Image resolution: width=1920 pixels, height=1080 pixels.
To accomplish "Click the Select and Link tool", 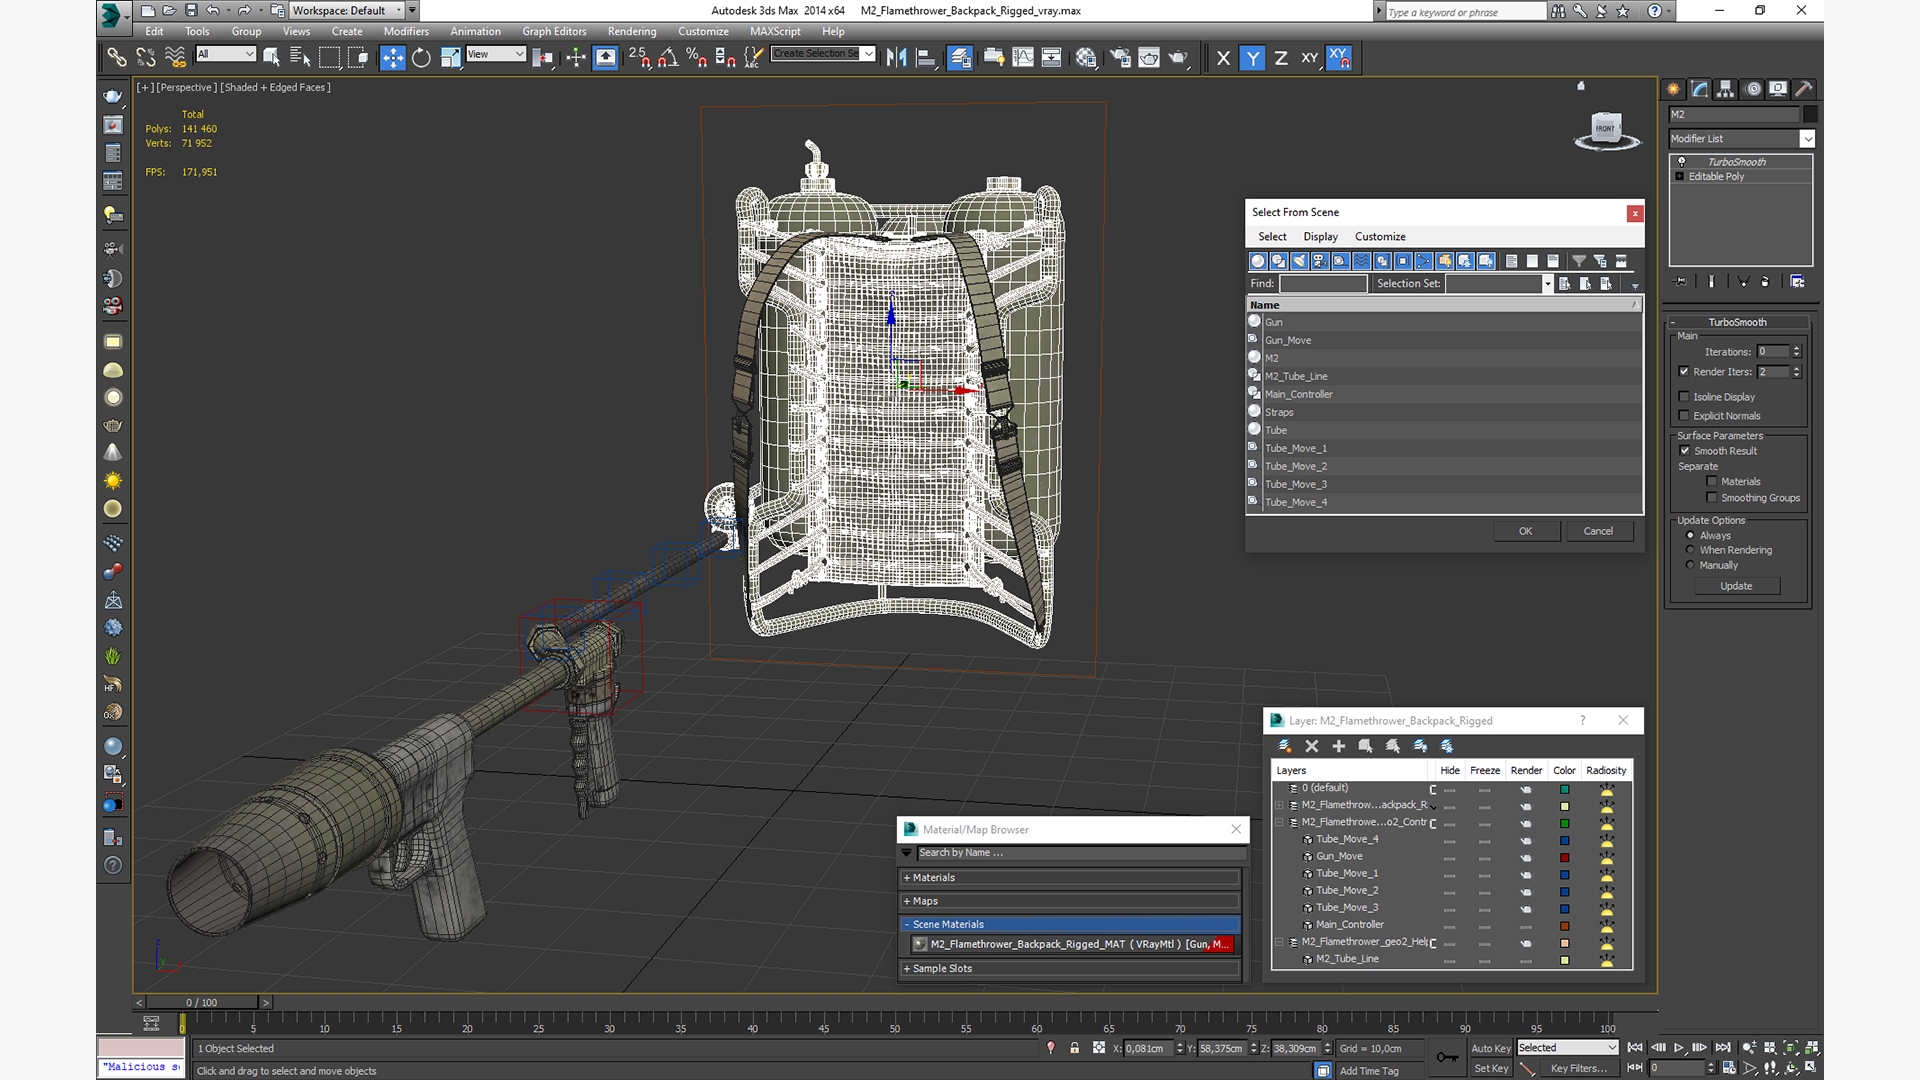I will [117, 58].
